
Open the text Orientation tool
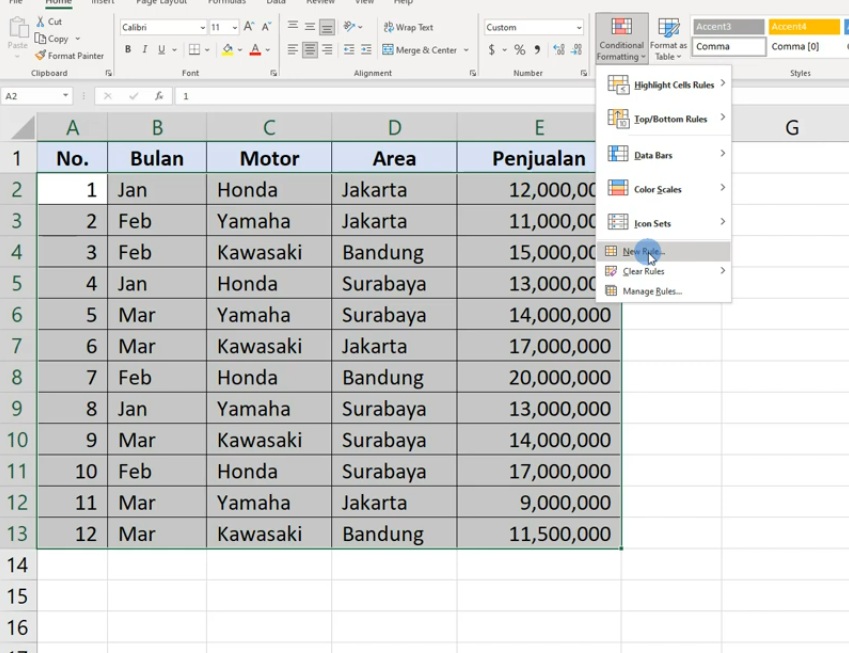[x=349, y=26]
